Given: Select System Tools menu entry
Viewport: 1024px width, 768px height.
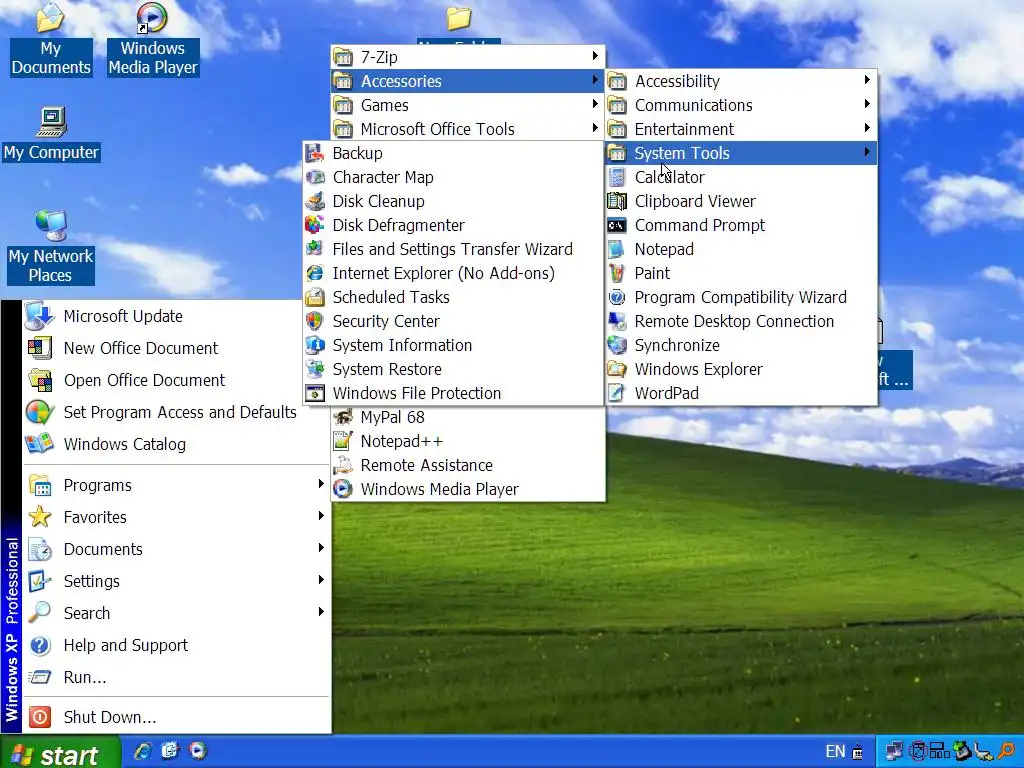Looking at the screenshot, I should click(x=741, y=153).
